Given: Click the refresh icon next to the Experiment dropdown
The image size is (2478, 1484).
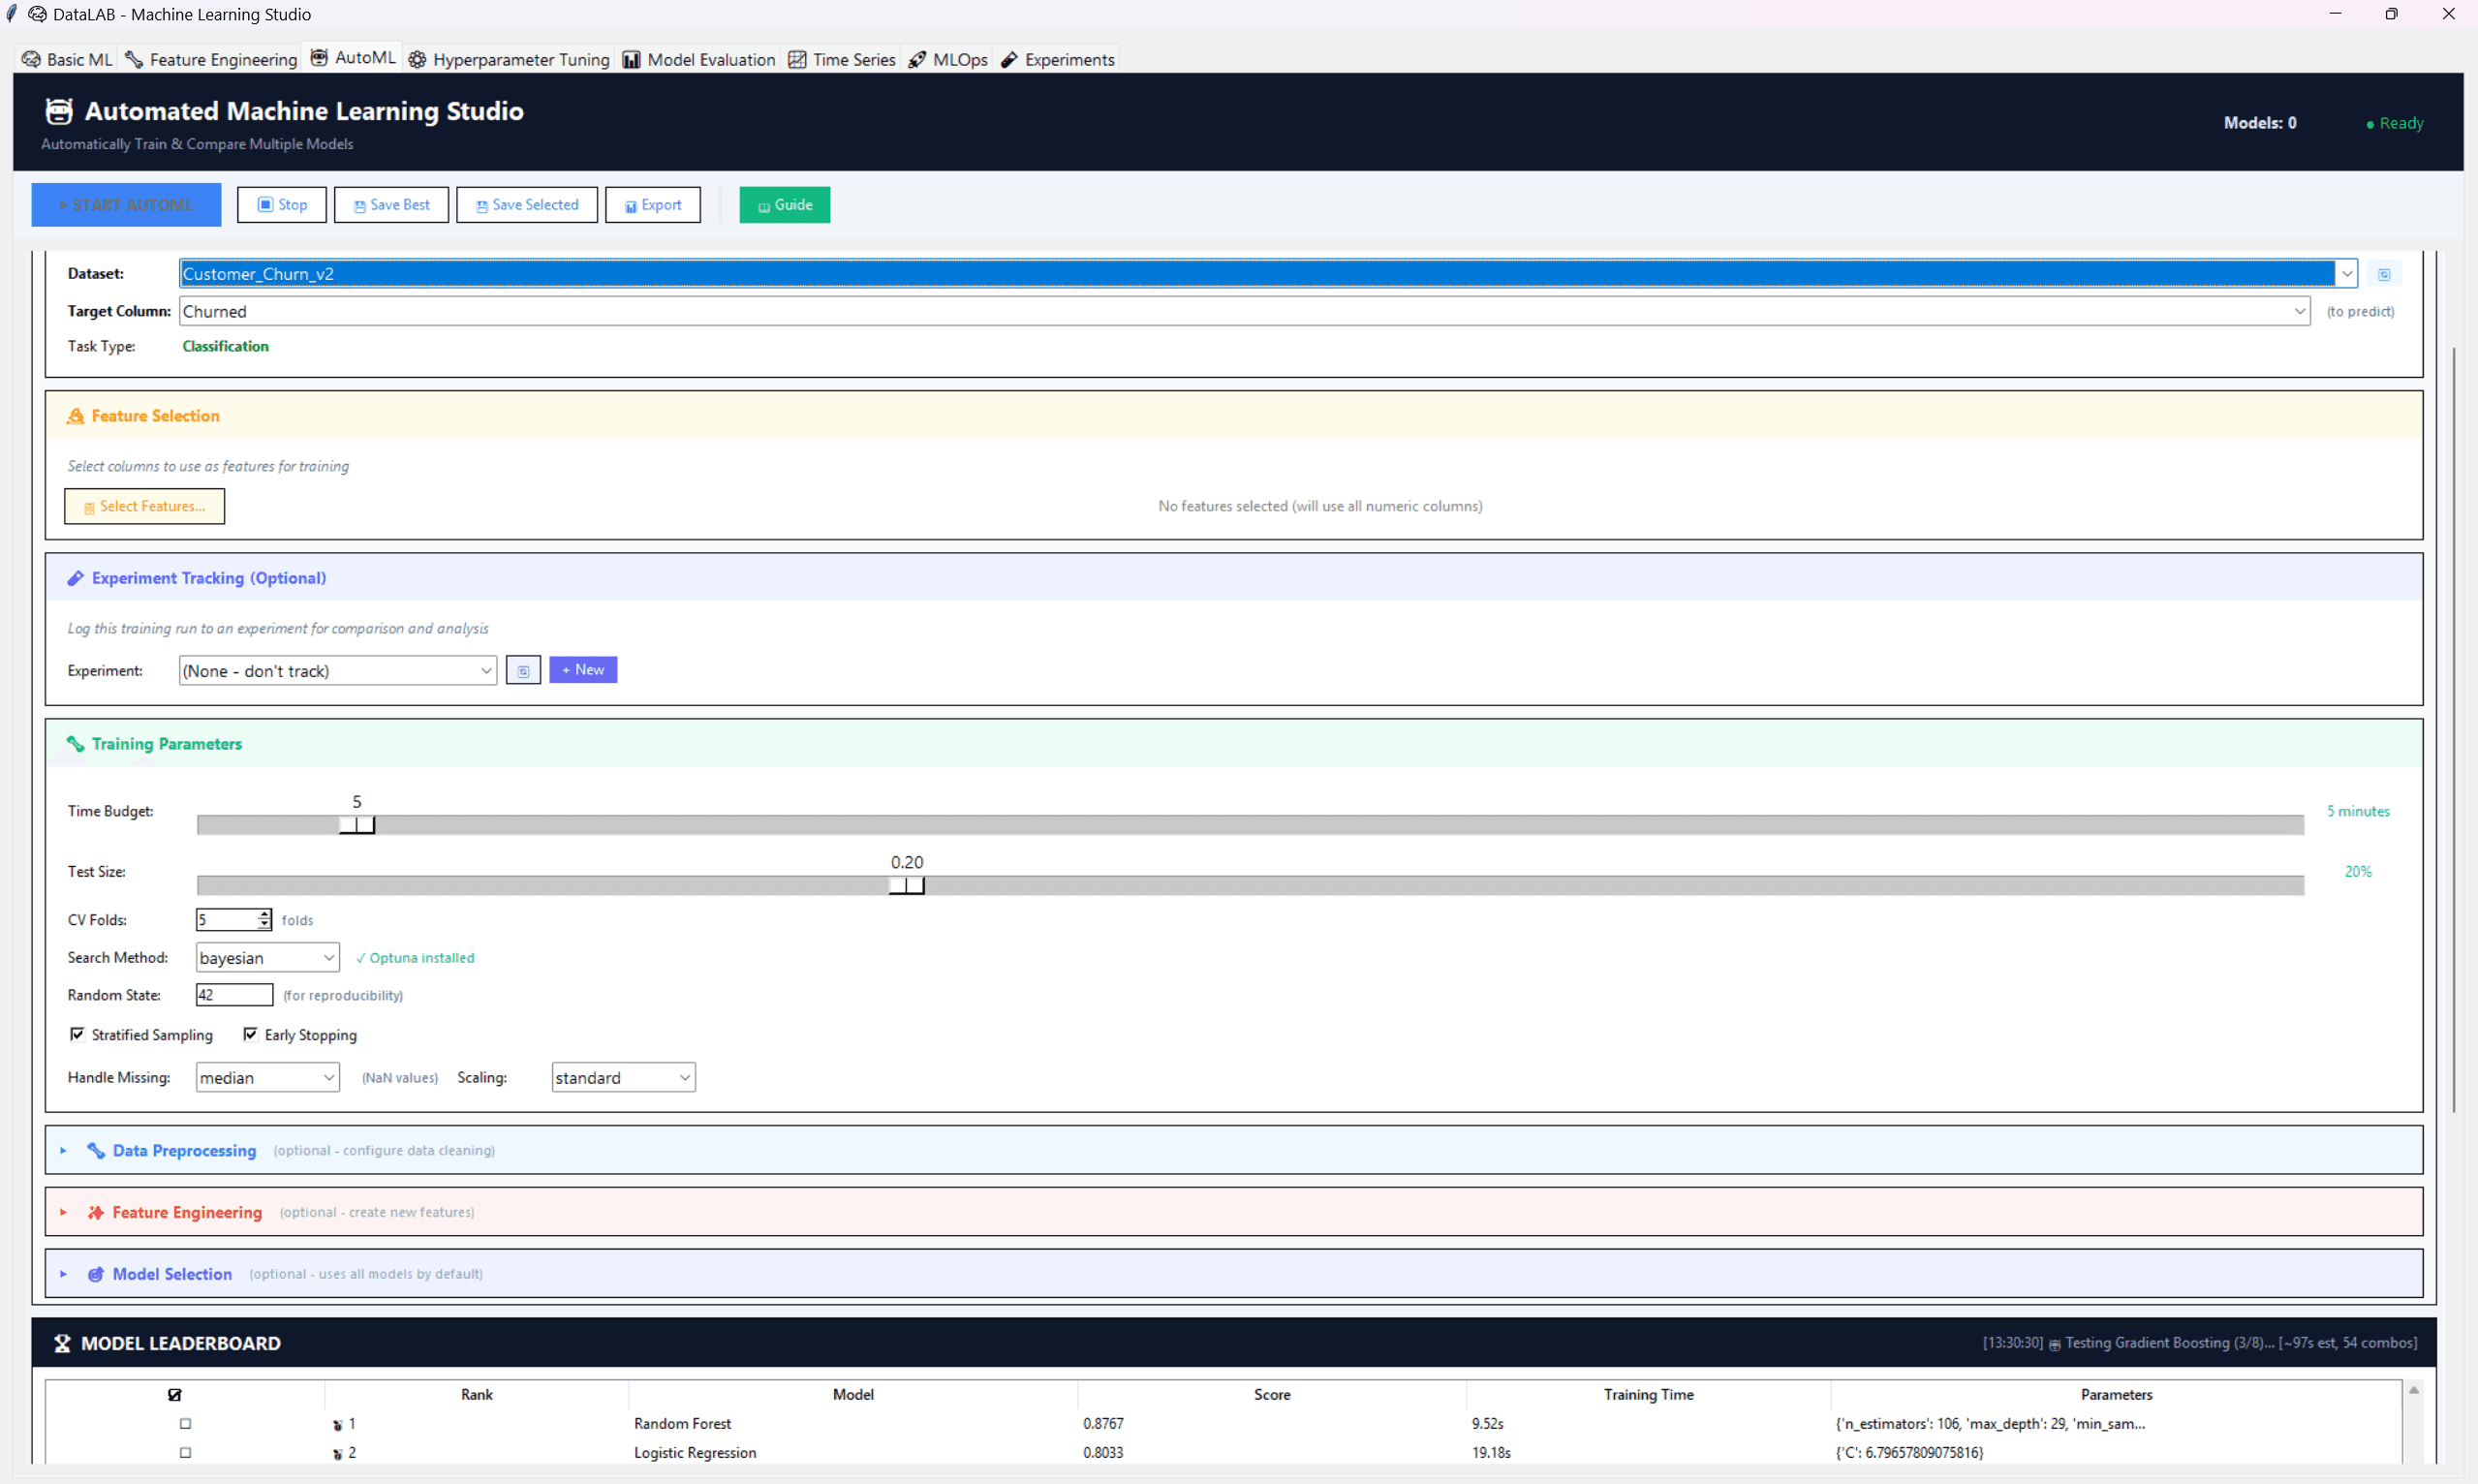Looking at the screenshot, I should (523, 670).
